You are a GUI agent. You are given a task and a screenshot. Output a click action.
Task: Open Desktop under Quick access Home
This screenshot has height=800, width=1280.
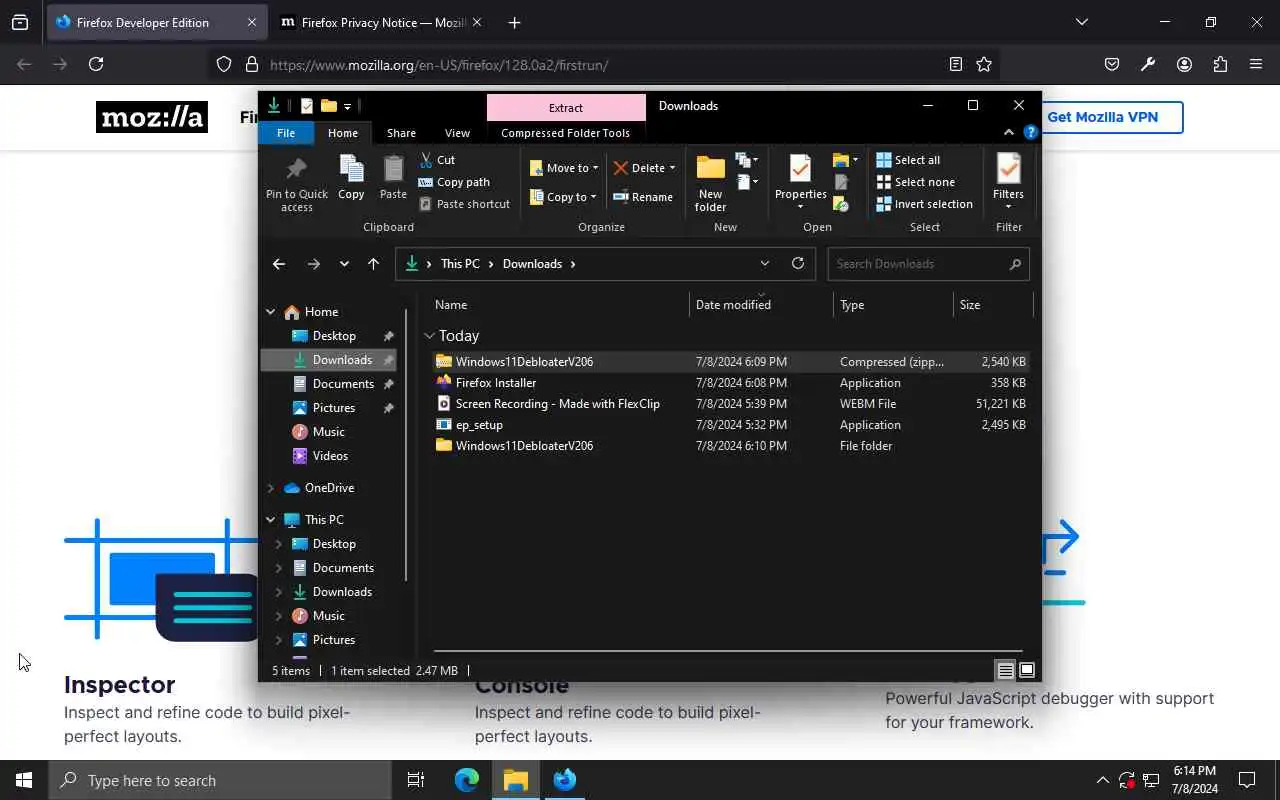333,336
